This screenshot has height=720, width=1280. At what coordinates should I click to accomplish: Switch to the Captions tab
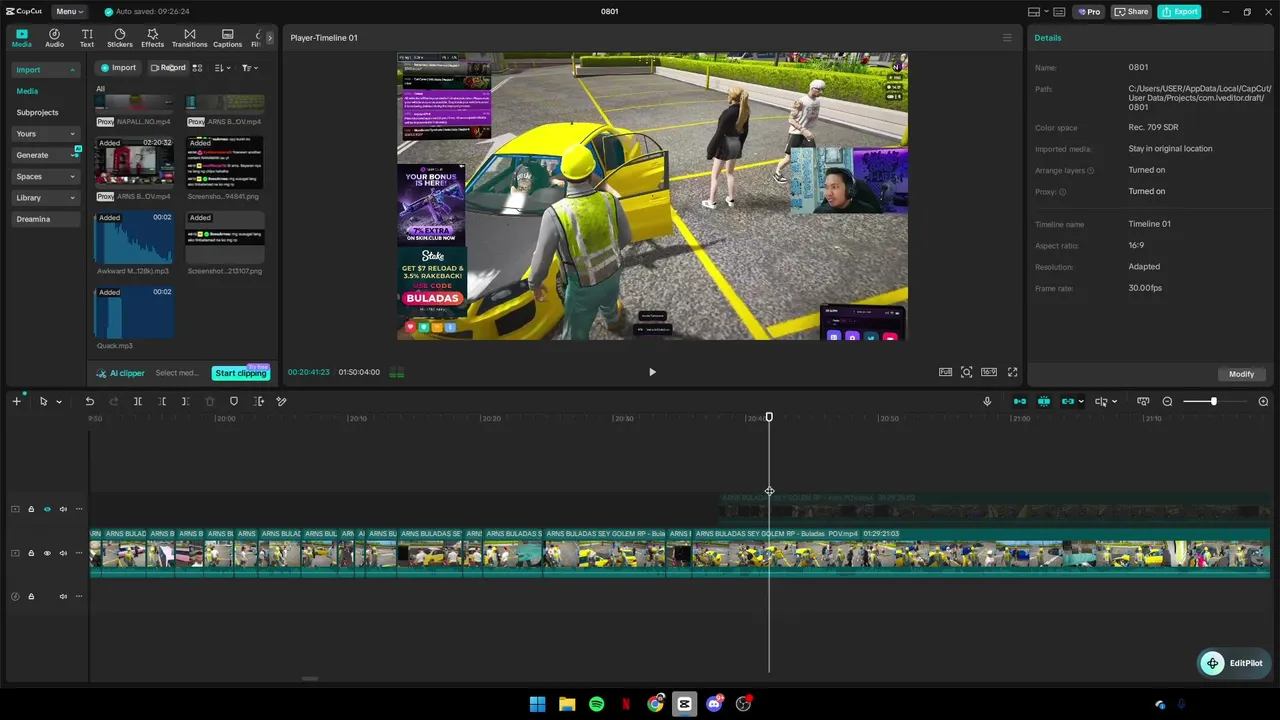227,38
